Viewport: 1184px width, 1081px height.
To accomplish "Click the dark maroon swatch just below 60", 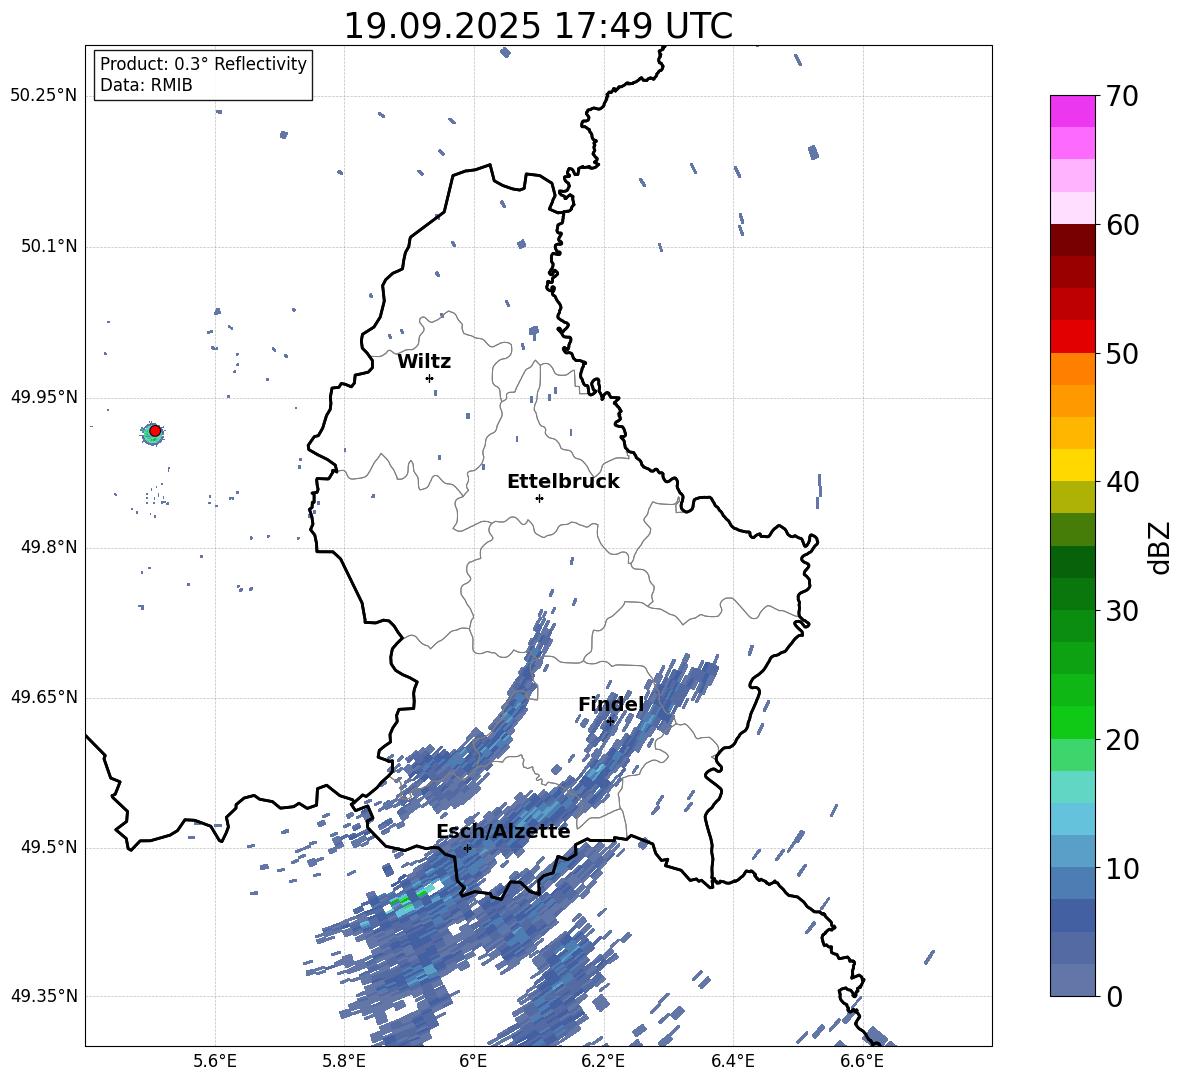I will [1072, 240].
